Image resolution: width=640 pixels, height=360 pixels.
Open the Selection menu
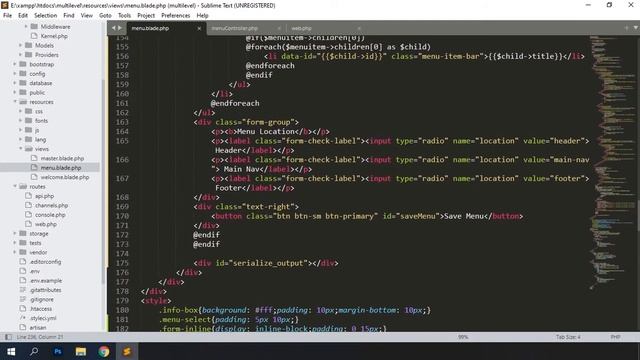pyautogui.click(x=45, y=16)
